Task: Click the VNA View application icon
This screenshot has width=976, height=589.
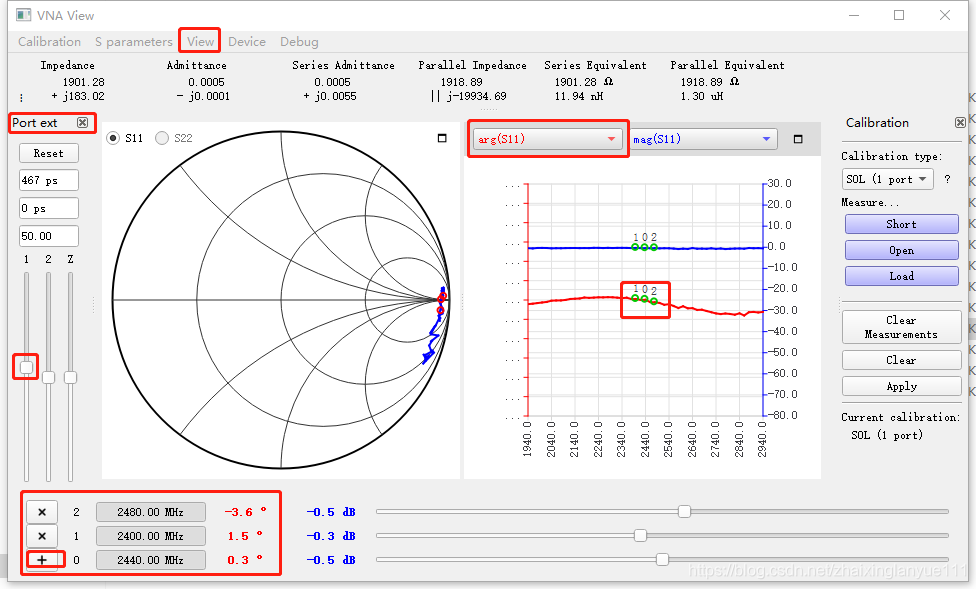Action: click(x=24, y=15)
